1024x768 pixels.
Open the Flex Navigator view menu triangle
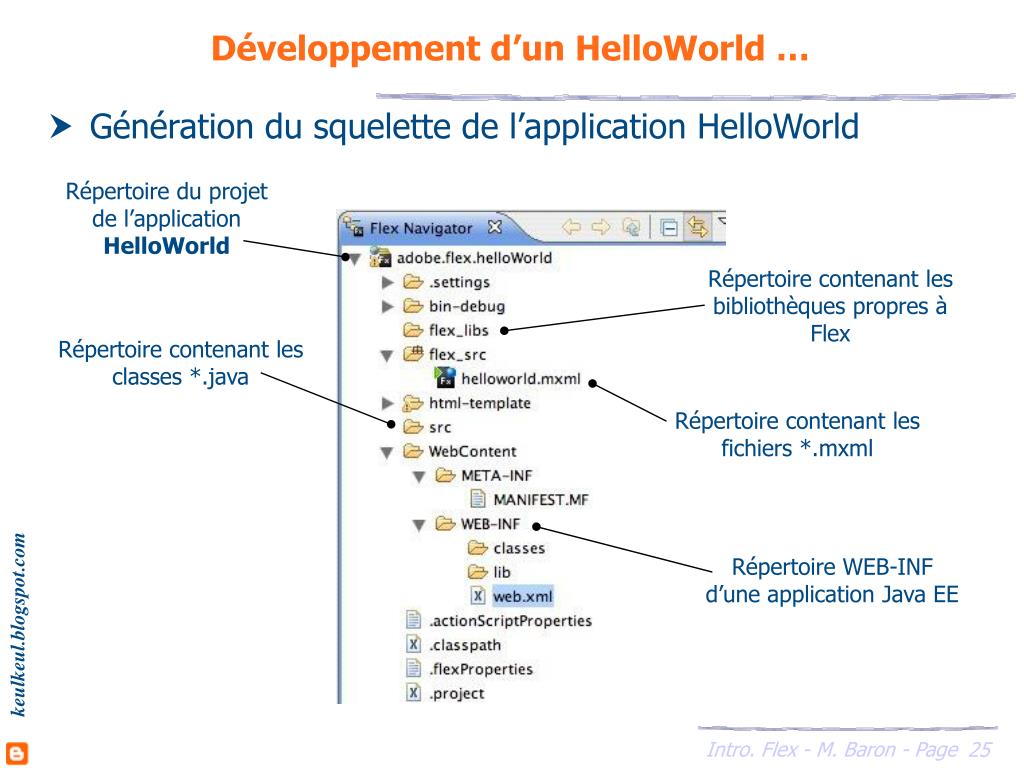coord(722,221)
